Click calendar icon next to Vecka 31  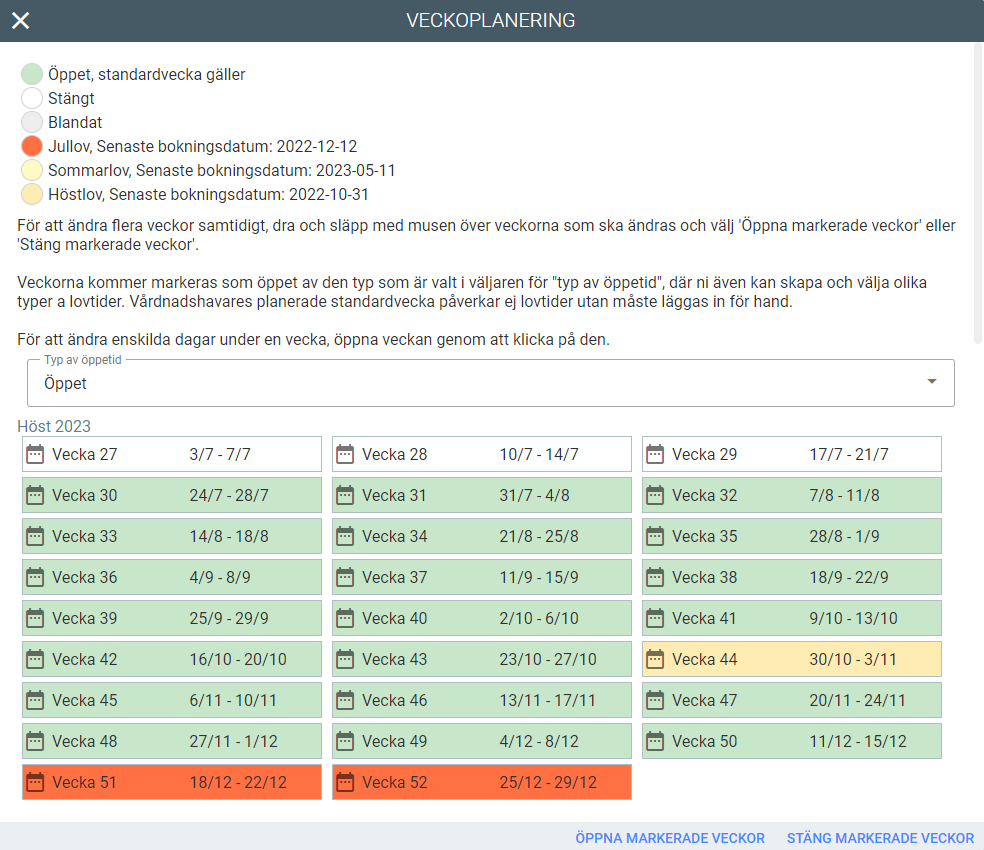pyautogui.click(x=345, y=496)
